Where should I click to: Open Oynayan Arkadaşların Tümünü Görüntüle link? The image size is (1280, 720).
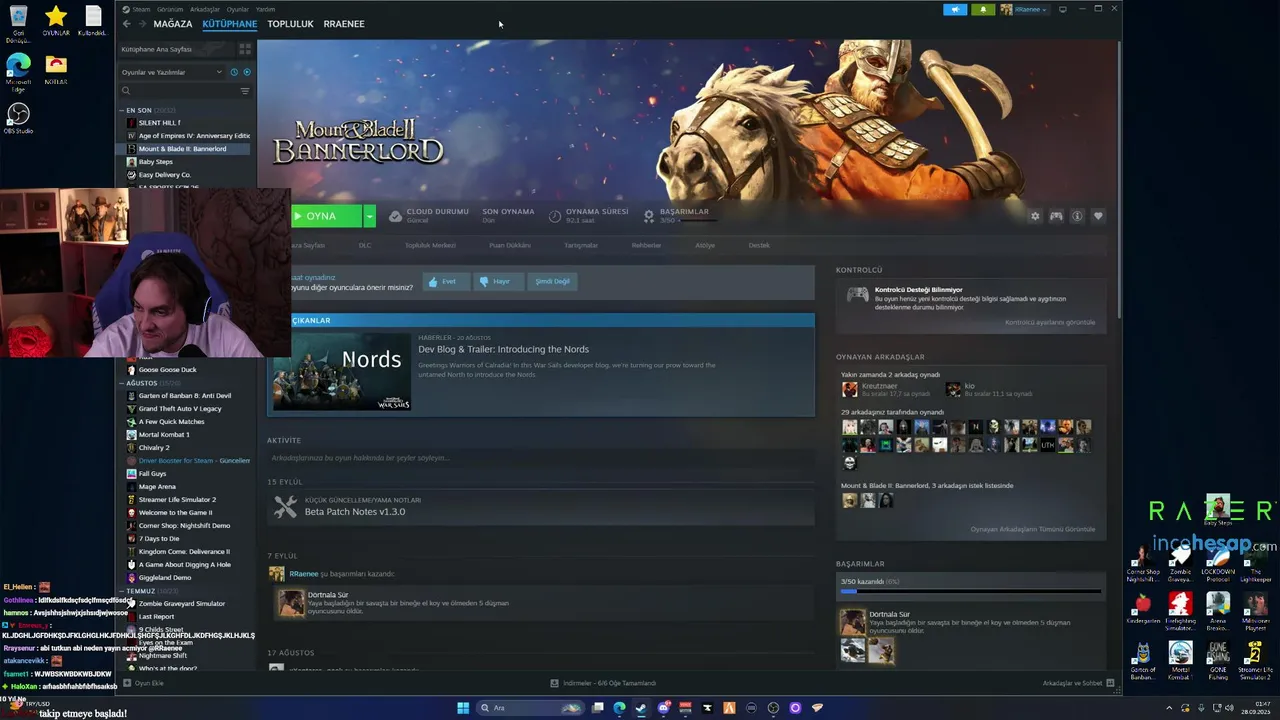click(x=1033, y=529)
